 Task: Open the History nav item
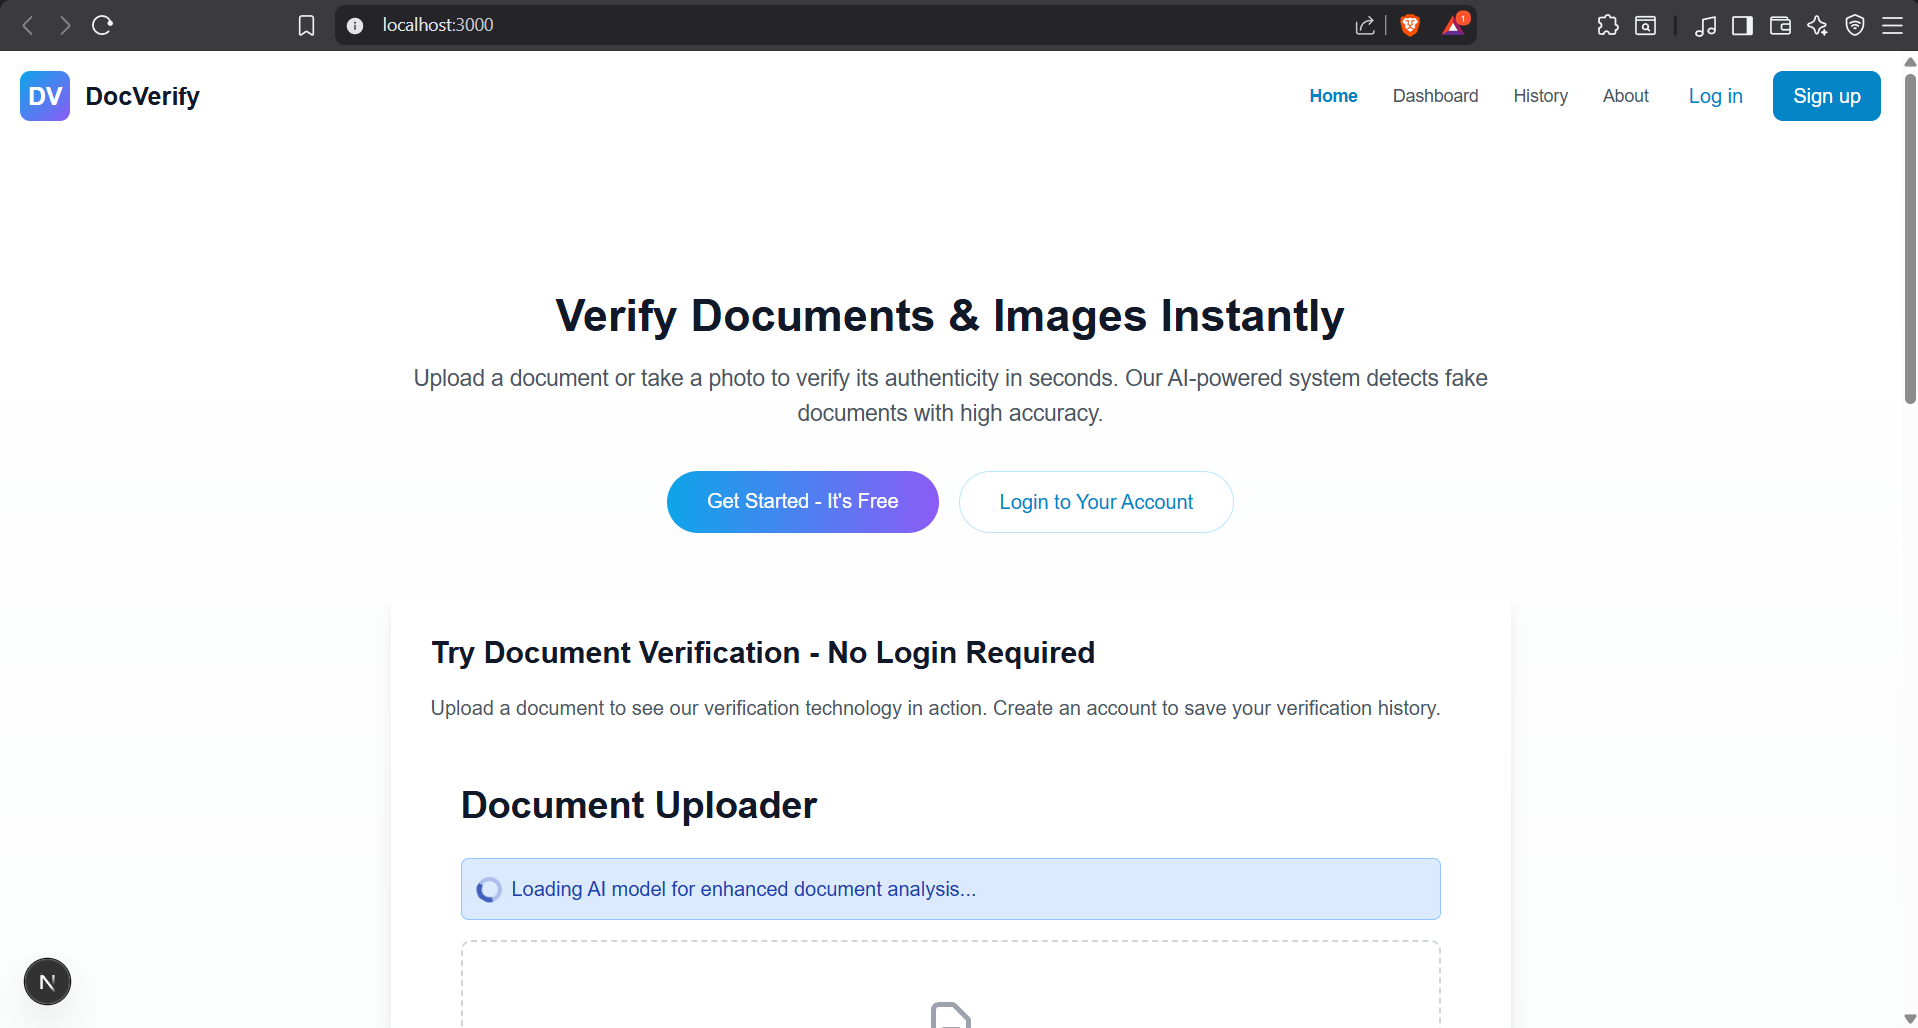coord(1540,96)
